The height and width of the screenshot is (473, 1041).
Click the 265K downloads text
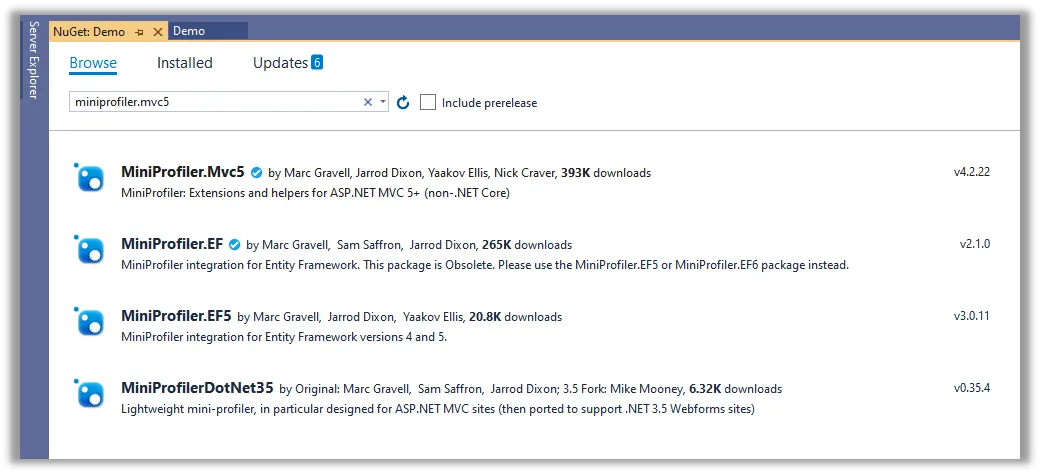point(527,244)
